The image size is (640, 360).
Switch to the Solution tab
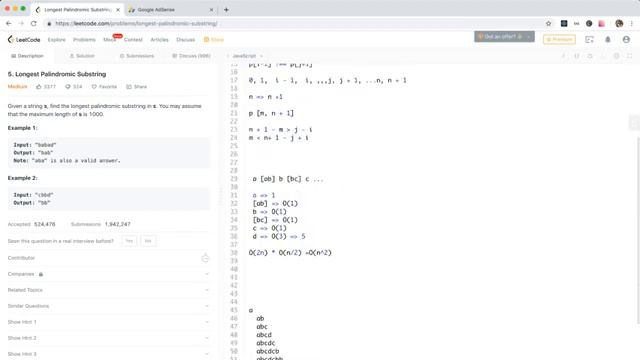point(82,56)
